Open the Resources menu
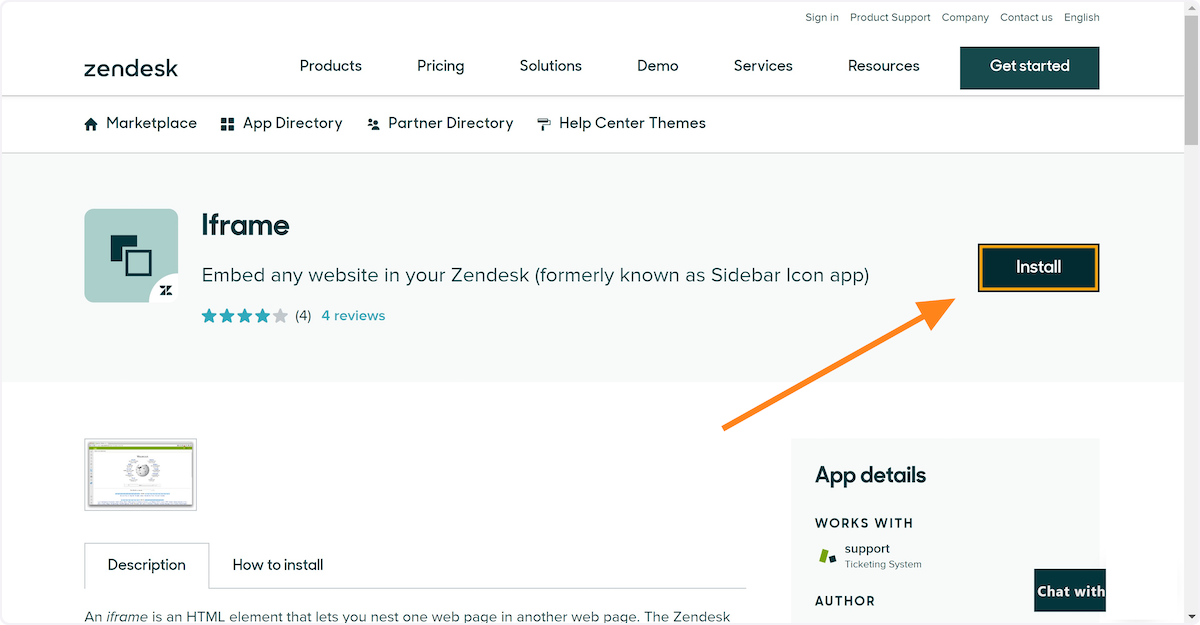This screenshot has height=625, width=1200. [884, 66]
